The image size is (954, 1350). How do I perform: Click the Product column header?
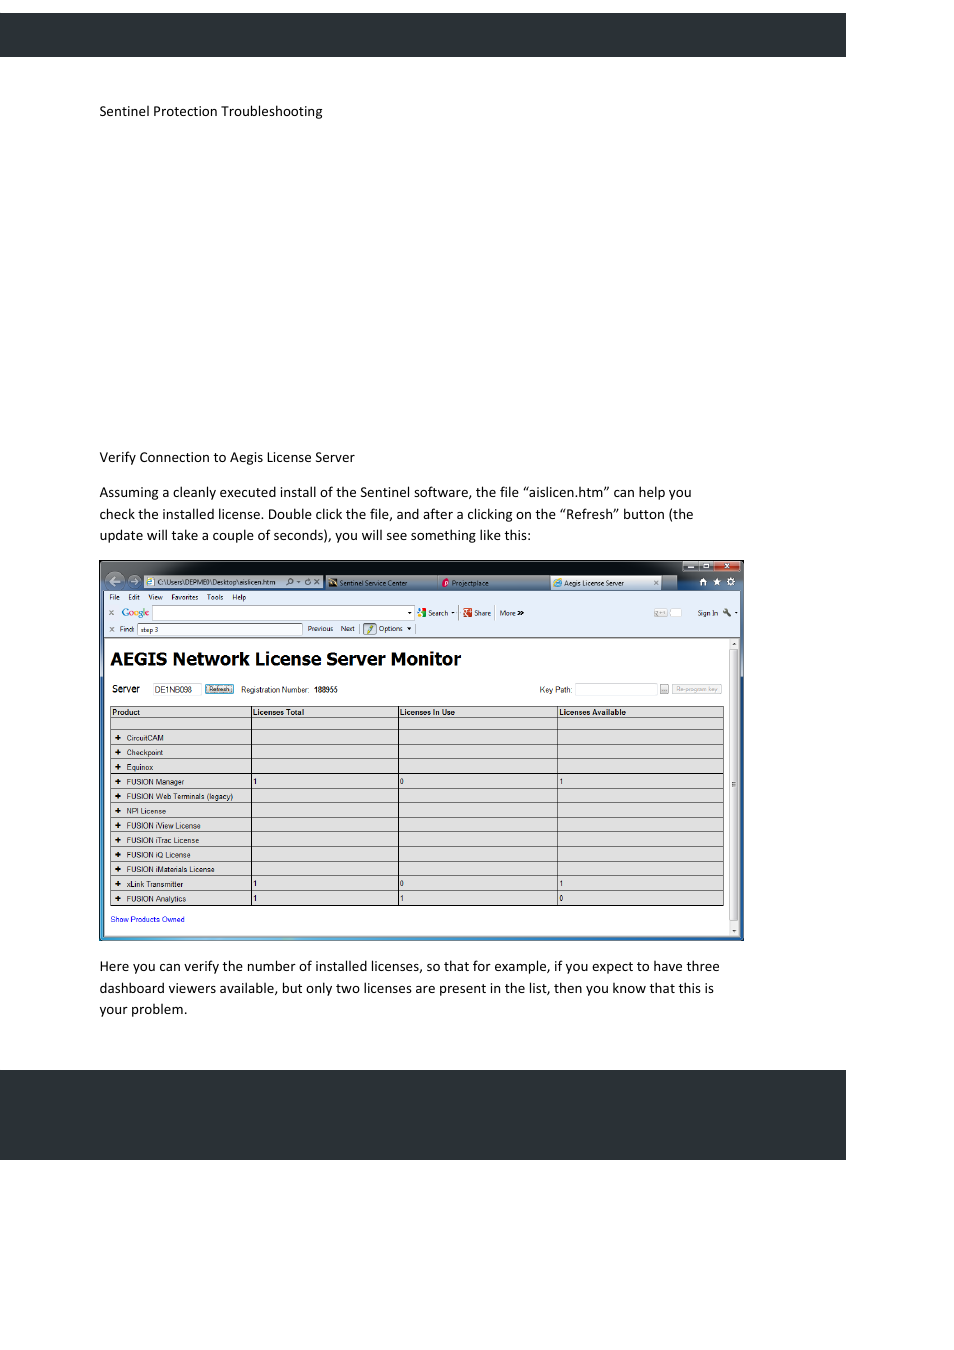coord(181,712)
